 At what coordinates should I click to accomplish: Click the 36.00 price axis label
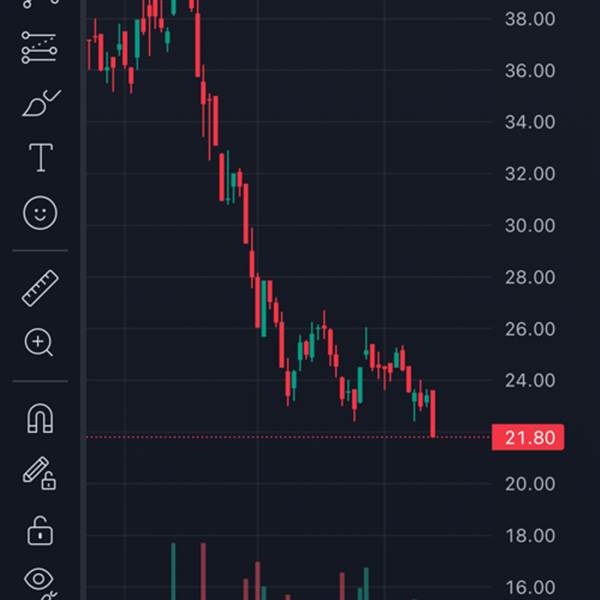530,70
